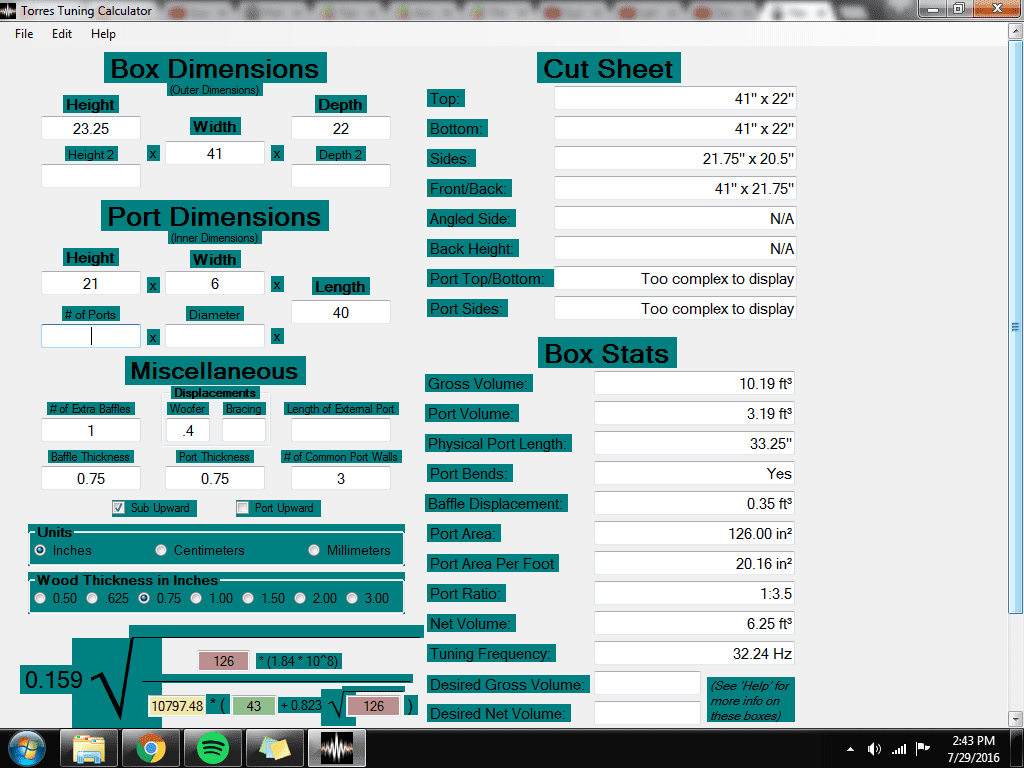Viewport: 1024px width, 768px height.
Task: Launch Chrome from the taskbar
Action: pyautogui.click(x=150, y=748)
